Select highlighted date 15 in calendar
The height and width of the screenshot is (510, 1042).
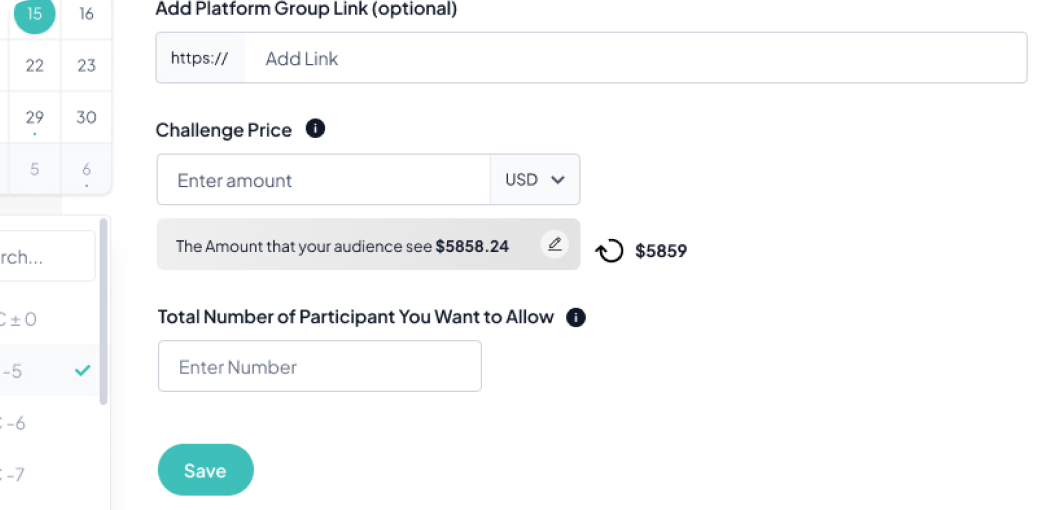click(35, 14)
